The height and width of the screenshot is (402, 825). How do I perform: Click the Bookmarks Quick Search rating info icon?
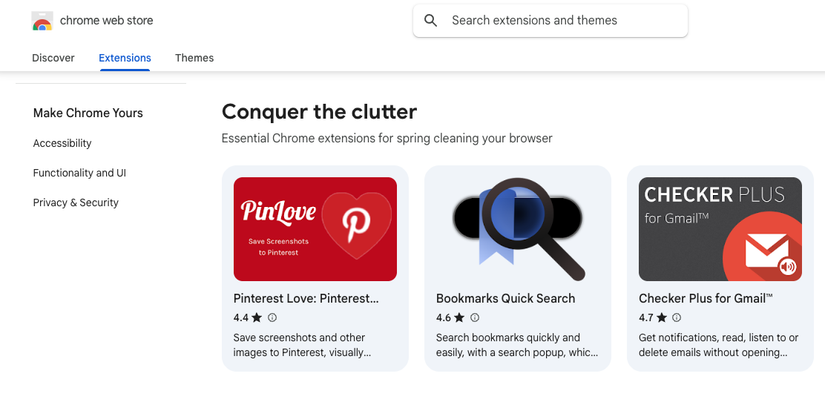point(475,318)
